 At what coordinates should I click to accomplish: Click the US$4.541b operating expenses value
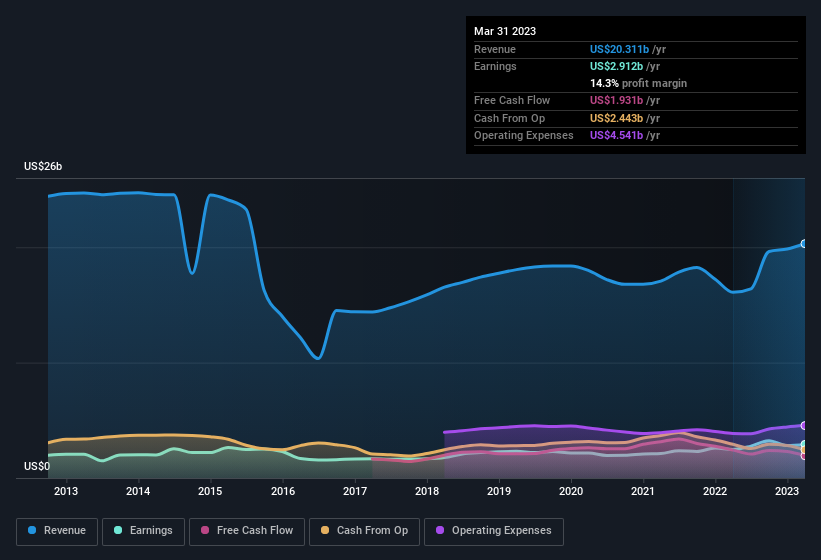(616, 136)
